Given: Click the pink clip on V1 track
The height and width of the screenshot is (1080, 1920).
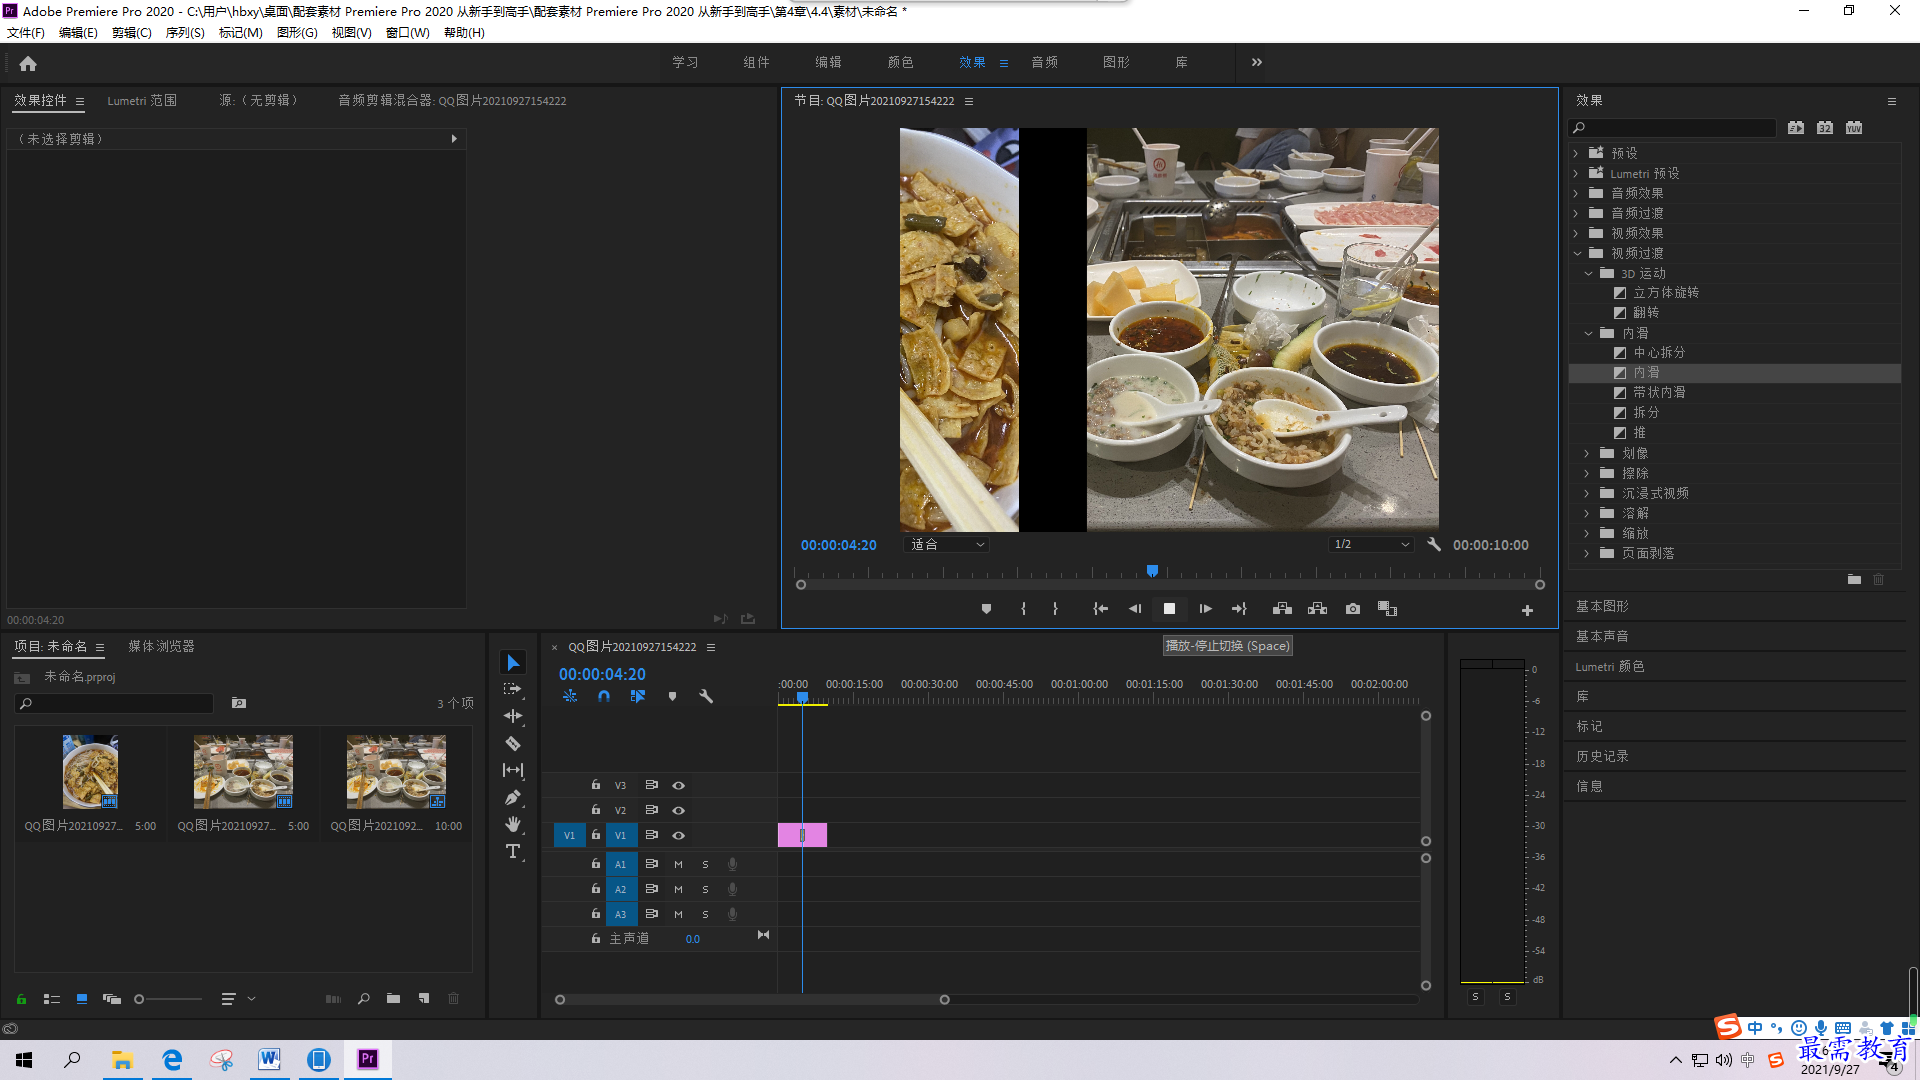Looking at the screenshot, I should (x=802, y=835).
